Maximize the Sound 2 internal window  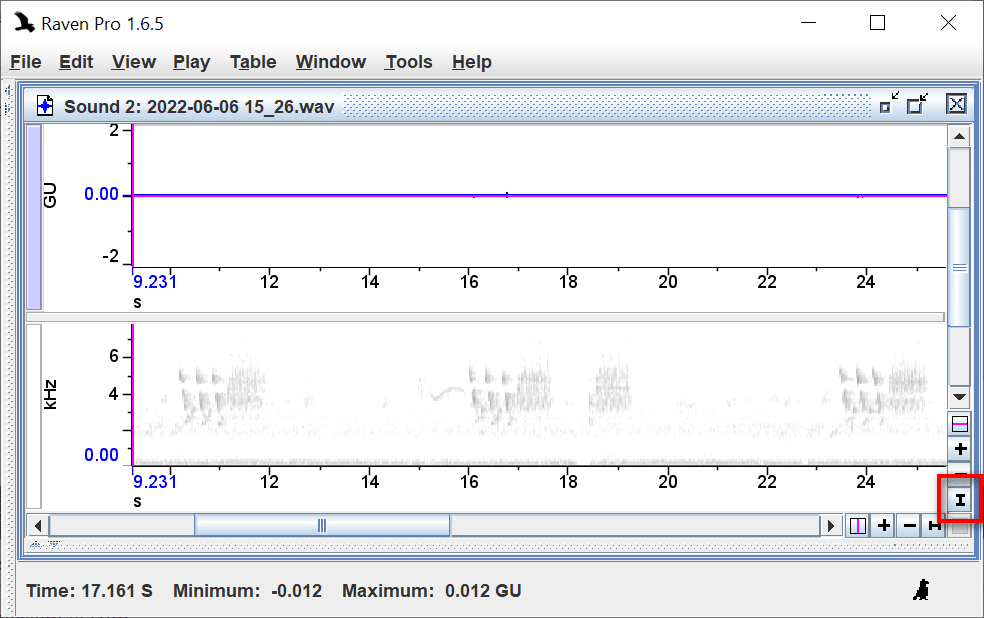point(917,104)
